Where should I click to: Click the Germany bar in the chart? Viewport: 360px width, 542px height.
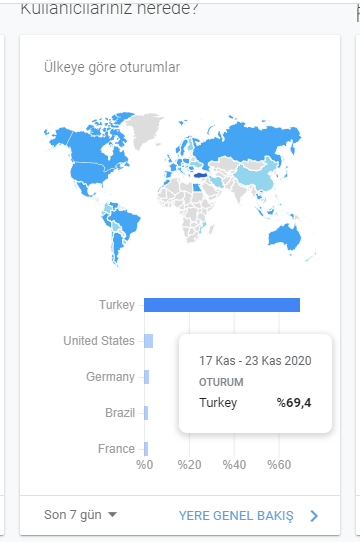point(147,377)
